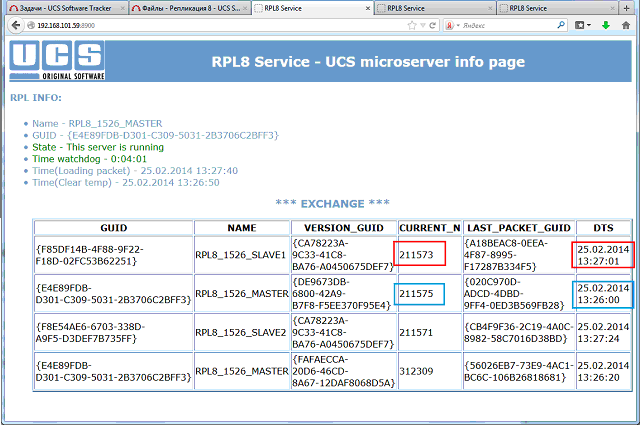
Task: Reload the page with the refresh icon
Action: point(432,25)
